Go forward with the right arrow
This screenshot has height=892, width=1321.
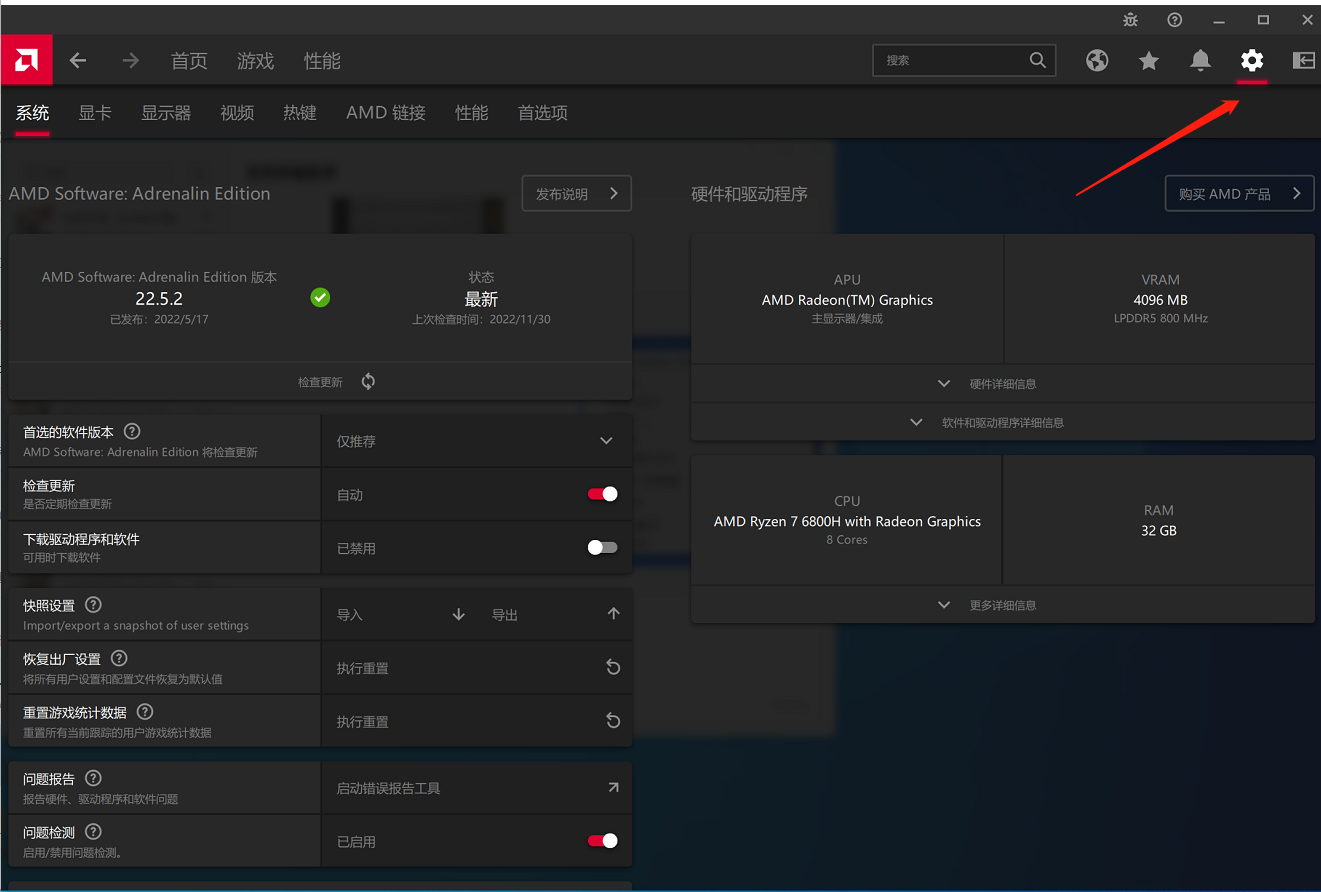coord(130,61)
